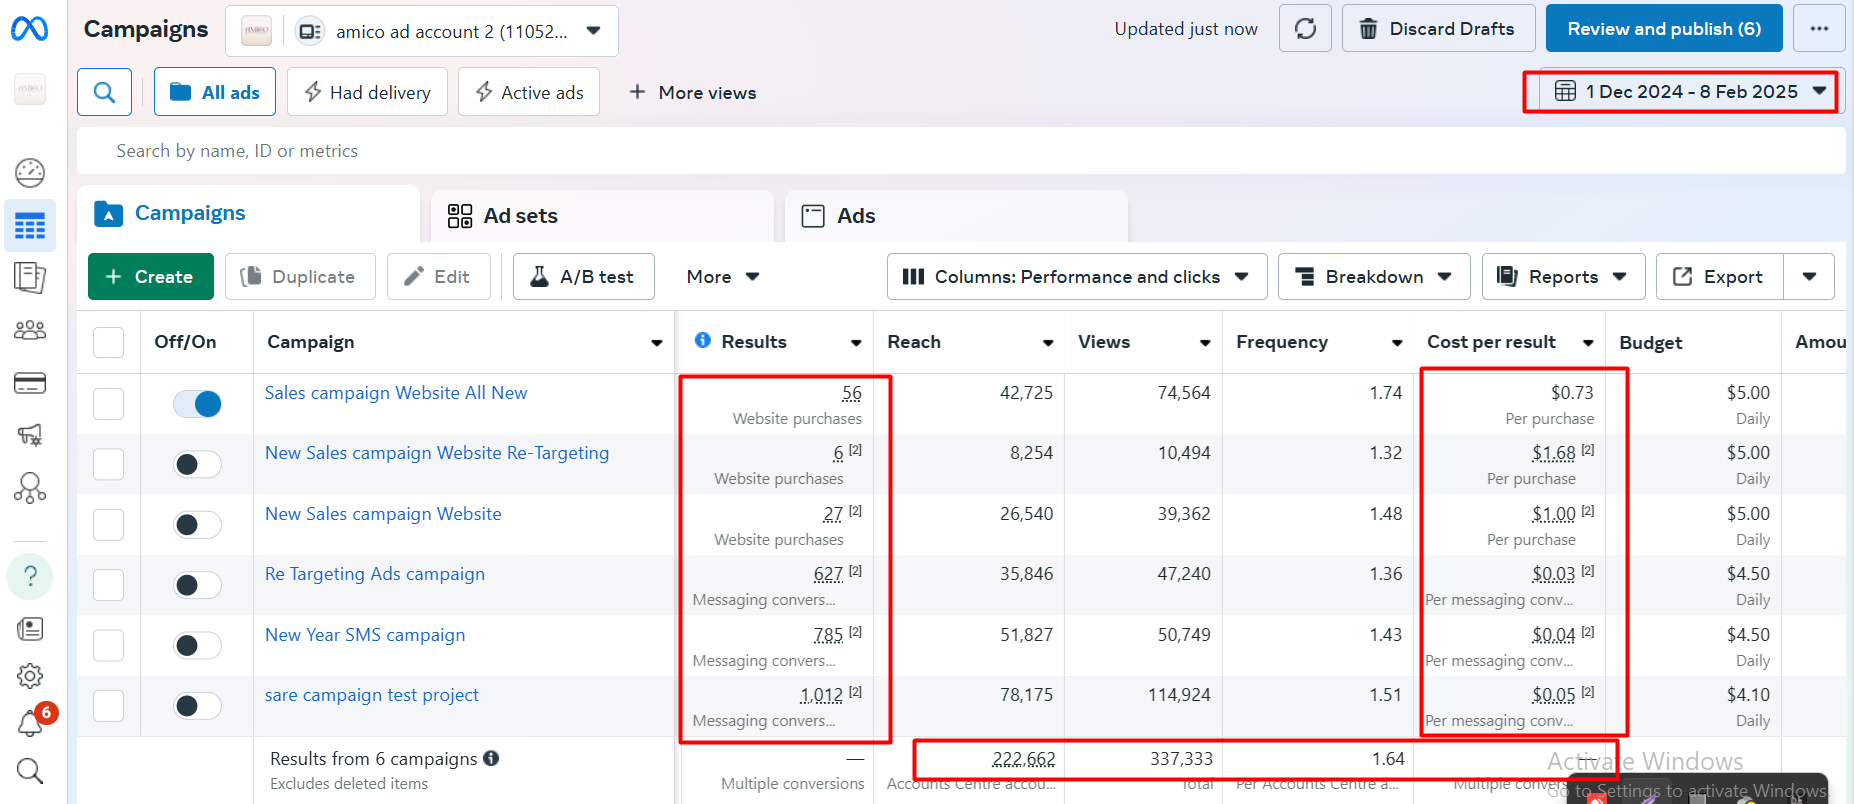Viewport: 1854px width, 804px height.
Task: Click Review and publish (6) button
Action: coord(1663,29)
